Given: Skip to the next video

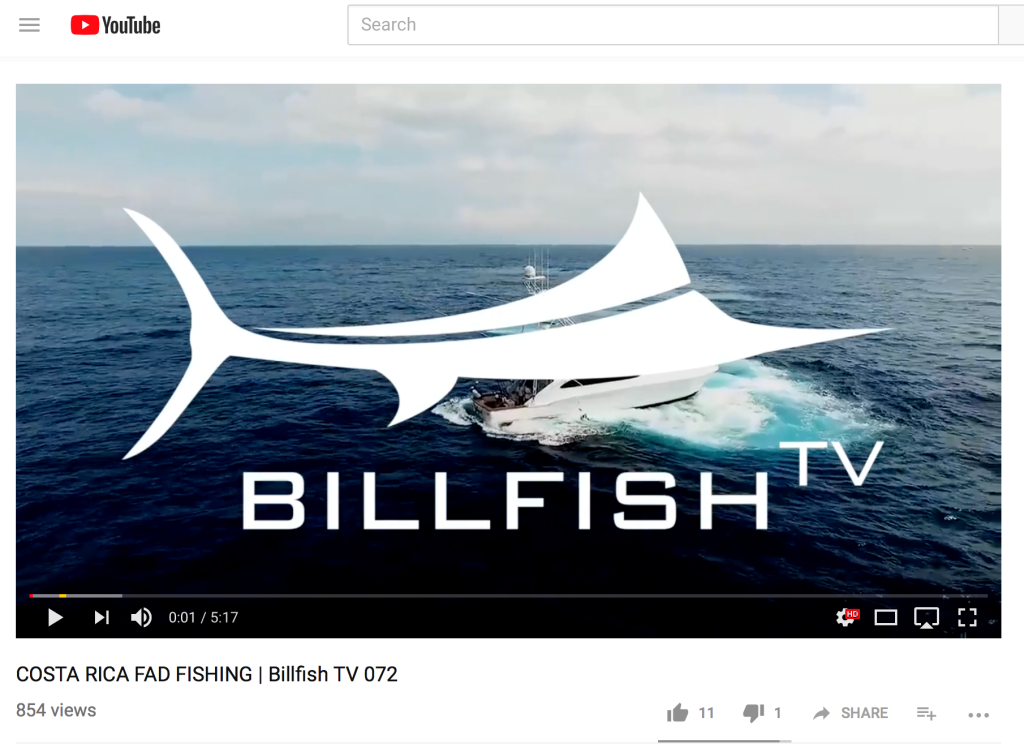Looking at the screenshot, I should pyautogui.click(x=101, y=617).
